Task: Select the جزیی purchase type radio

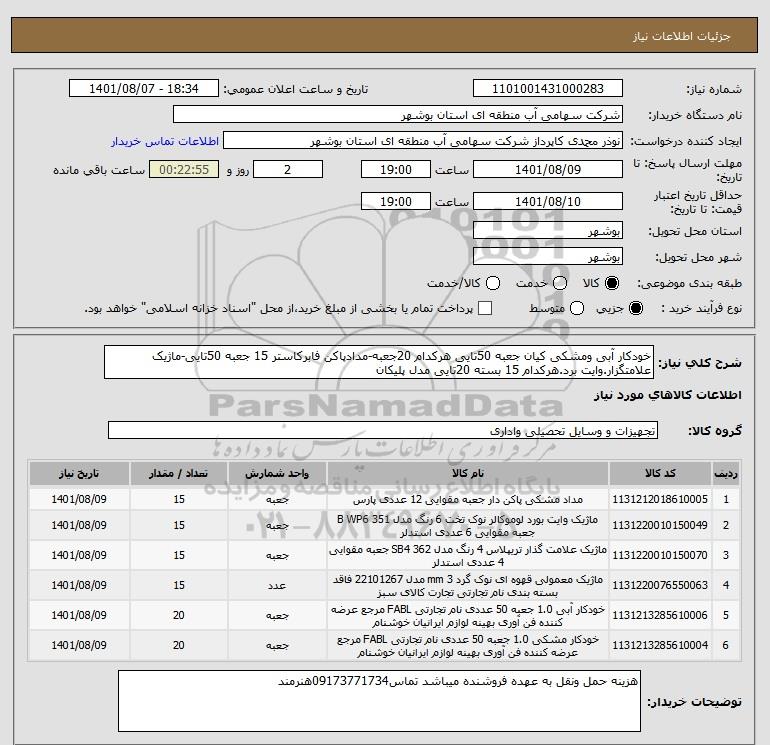Action: pos(635,308)
